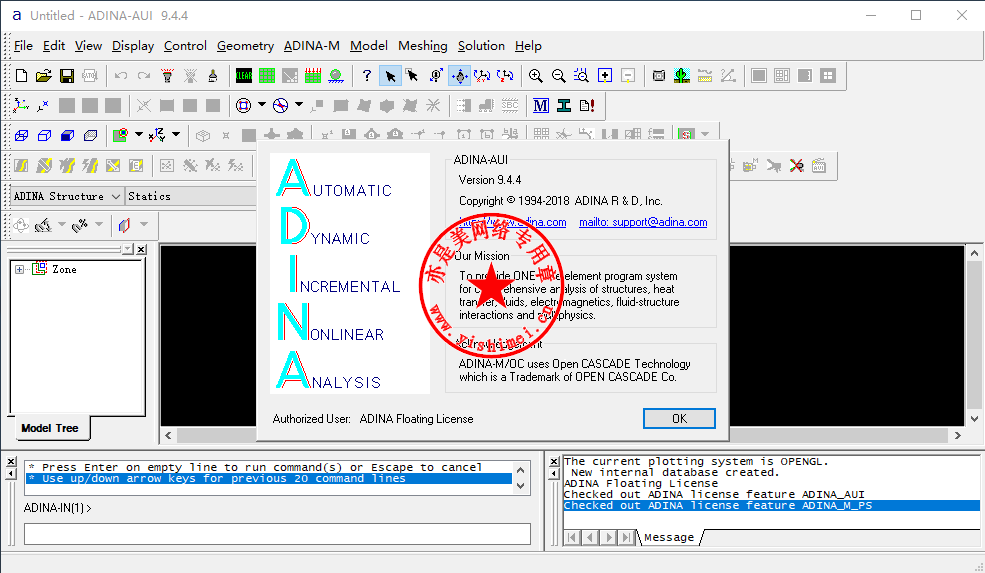Click the hatched cube icon
This screenshot has height=573, width=985.
coord(90,135)
